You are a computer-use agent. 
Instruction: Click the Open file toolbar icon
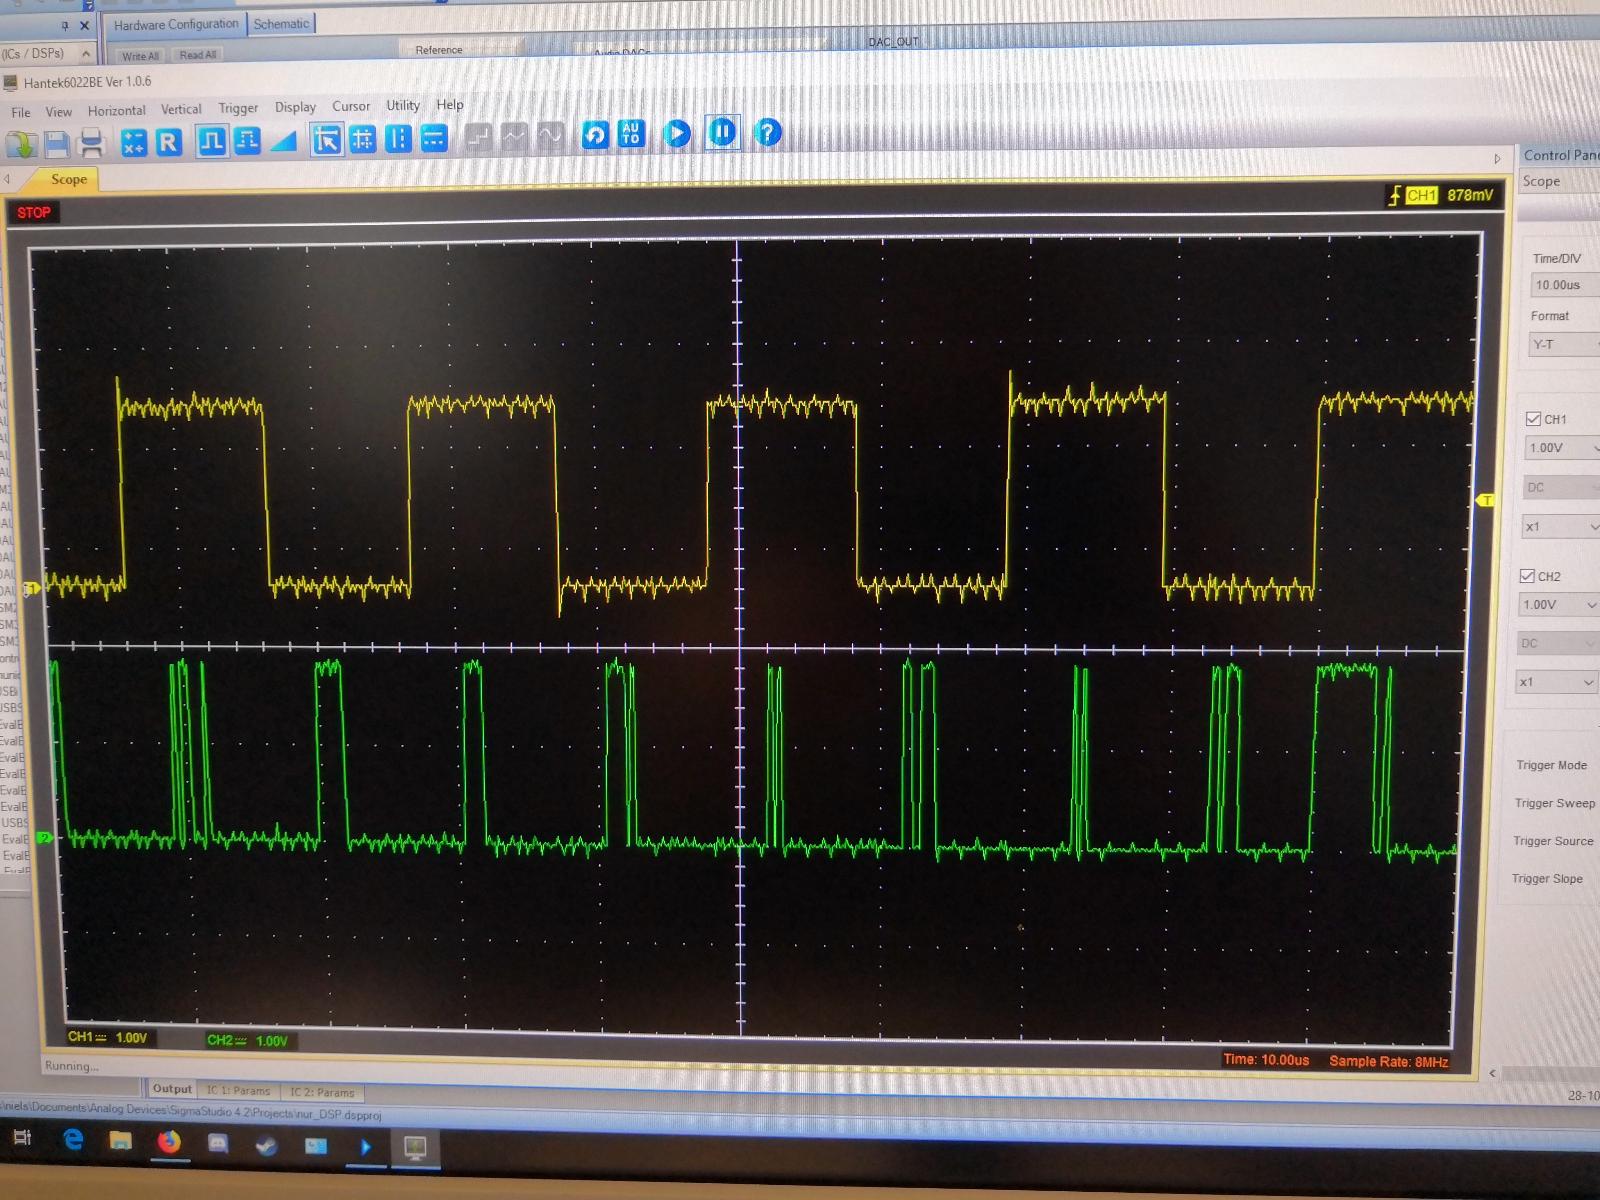[x=21, y=144]
